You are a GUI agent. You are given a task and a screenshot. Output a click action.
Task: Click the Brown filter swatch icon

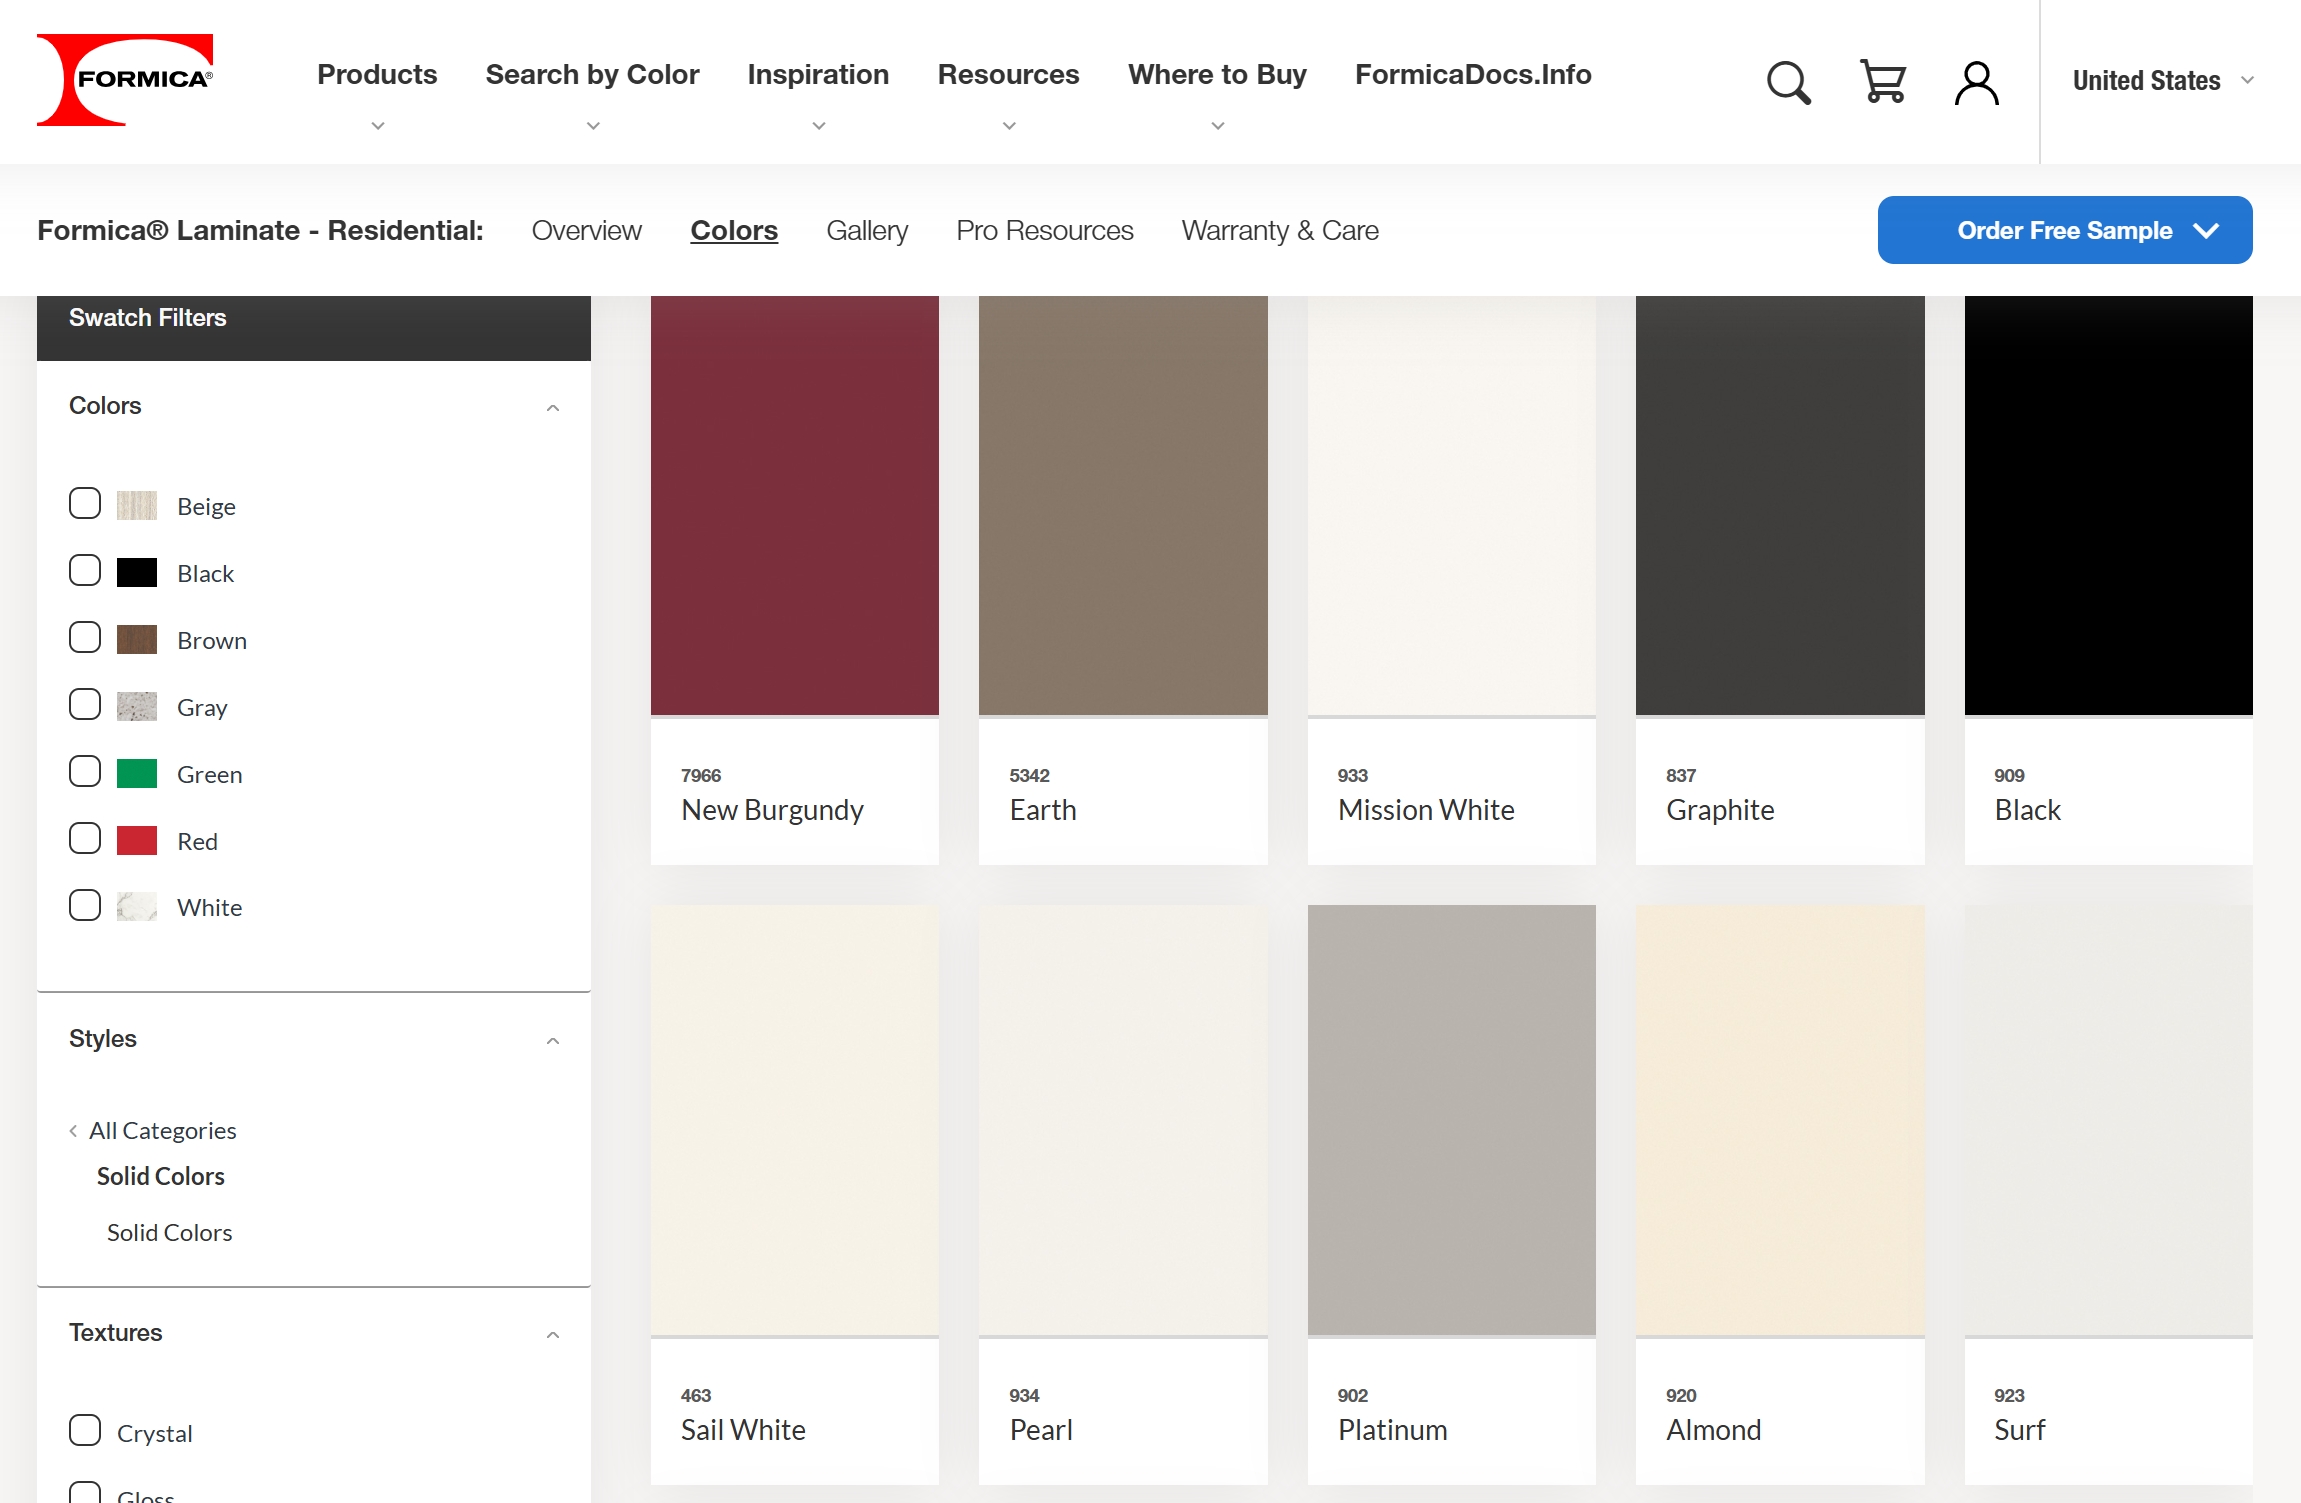click(x=137, y=639)
